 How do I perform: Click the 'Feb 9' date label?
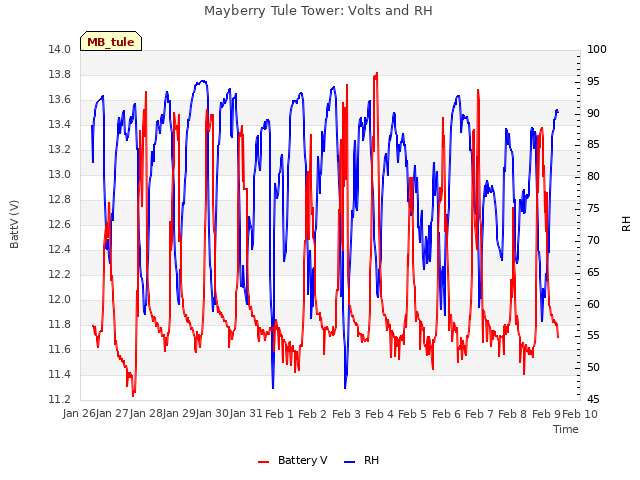[x=547, y=414]
